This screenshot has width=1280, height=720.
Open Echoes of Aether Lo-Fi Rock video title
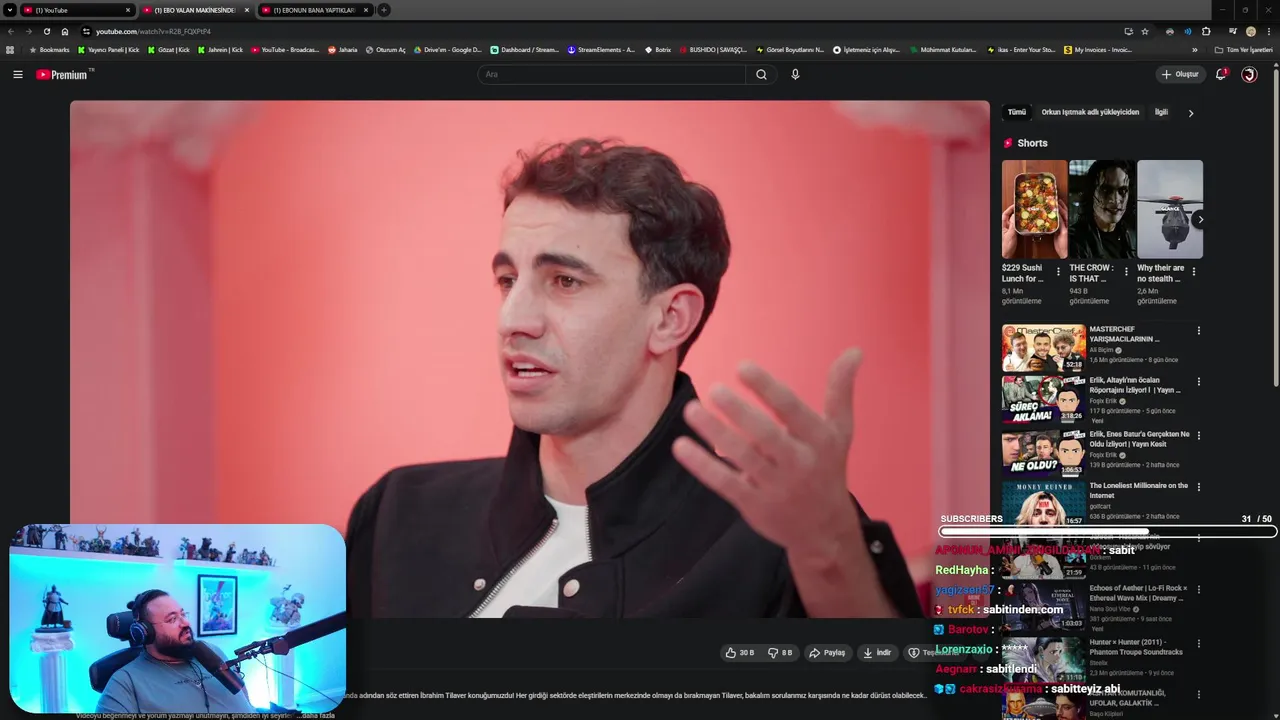pyautogui.click(x=1138, y=593)
